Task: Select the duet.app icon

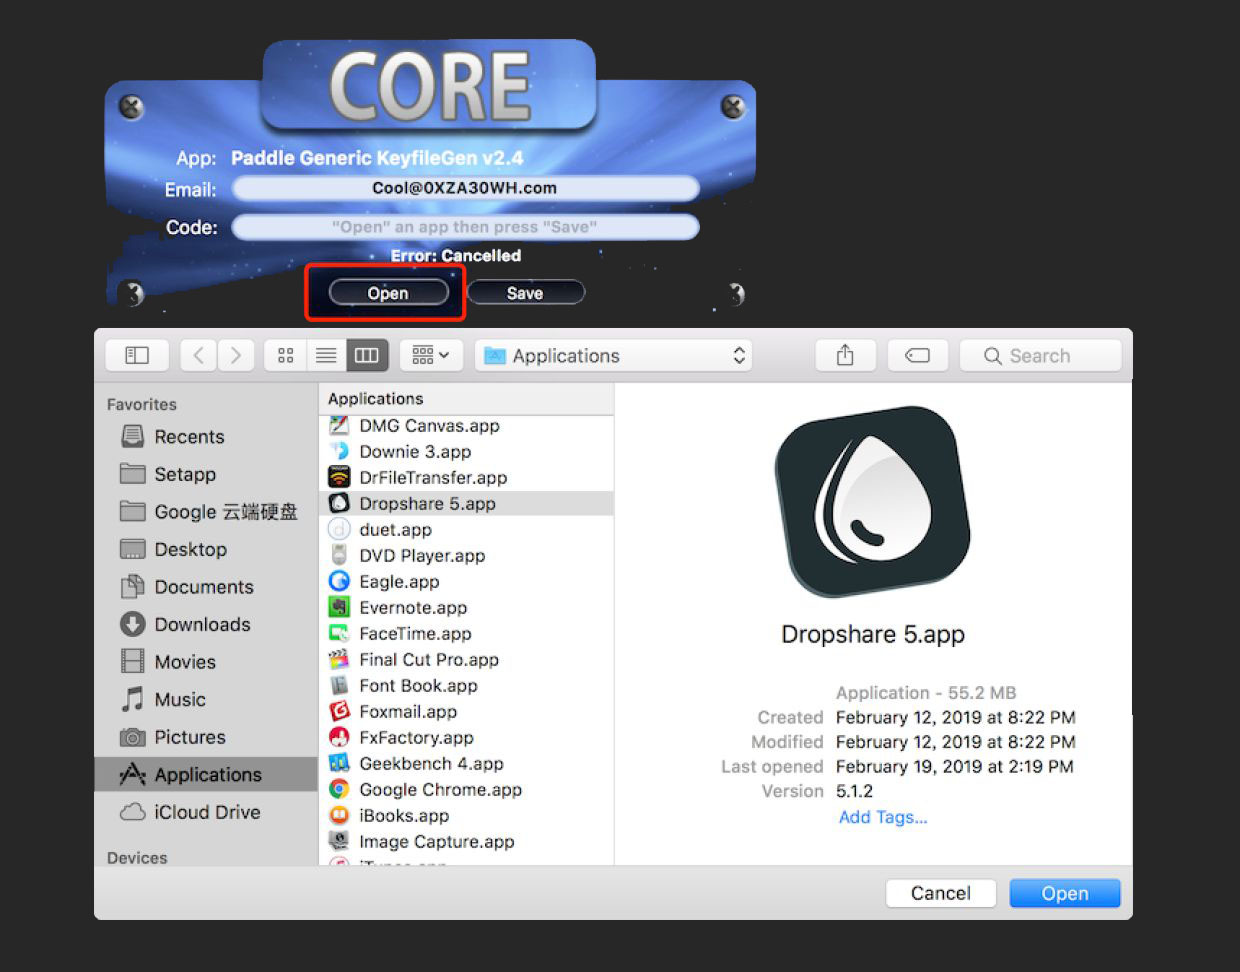Action: [339, 530]
